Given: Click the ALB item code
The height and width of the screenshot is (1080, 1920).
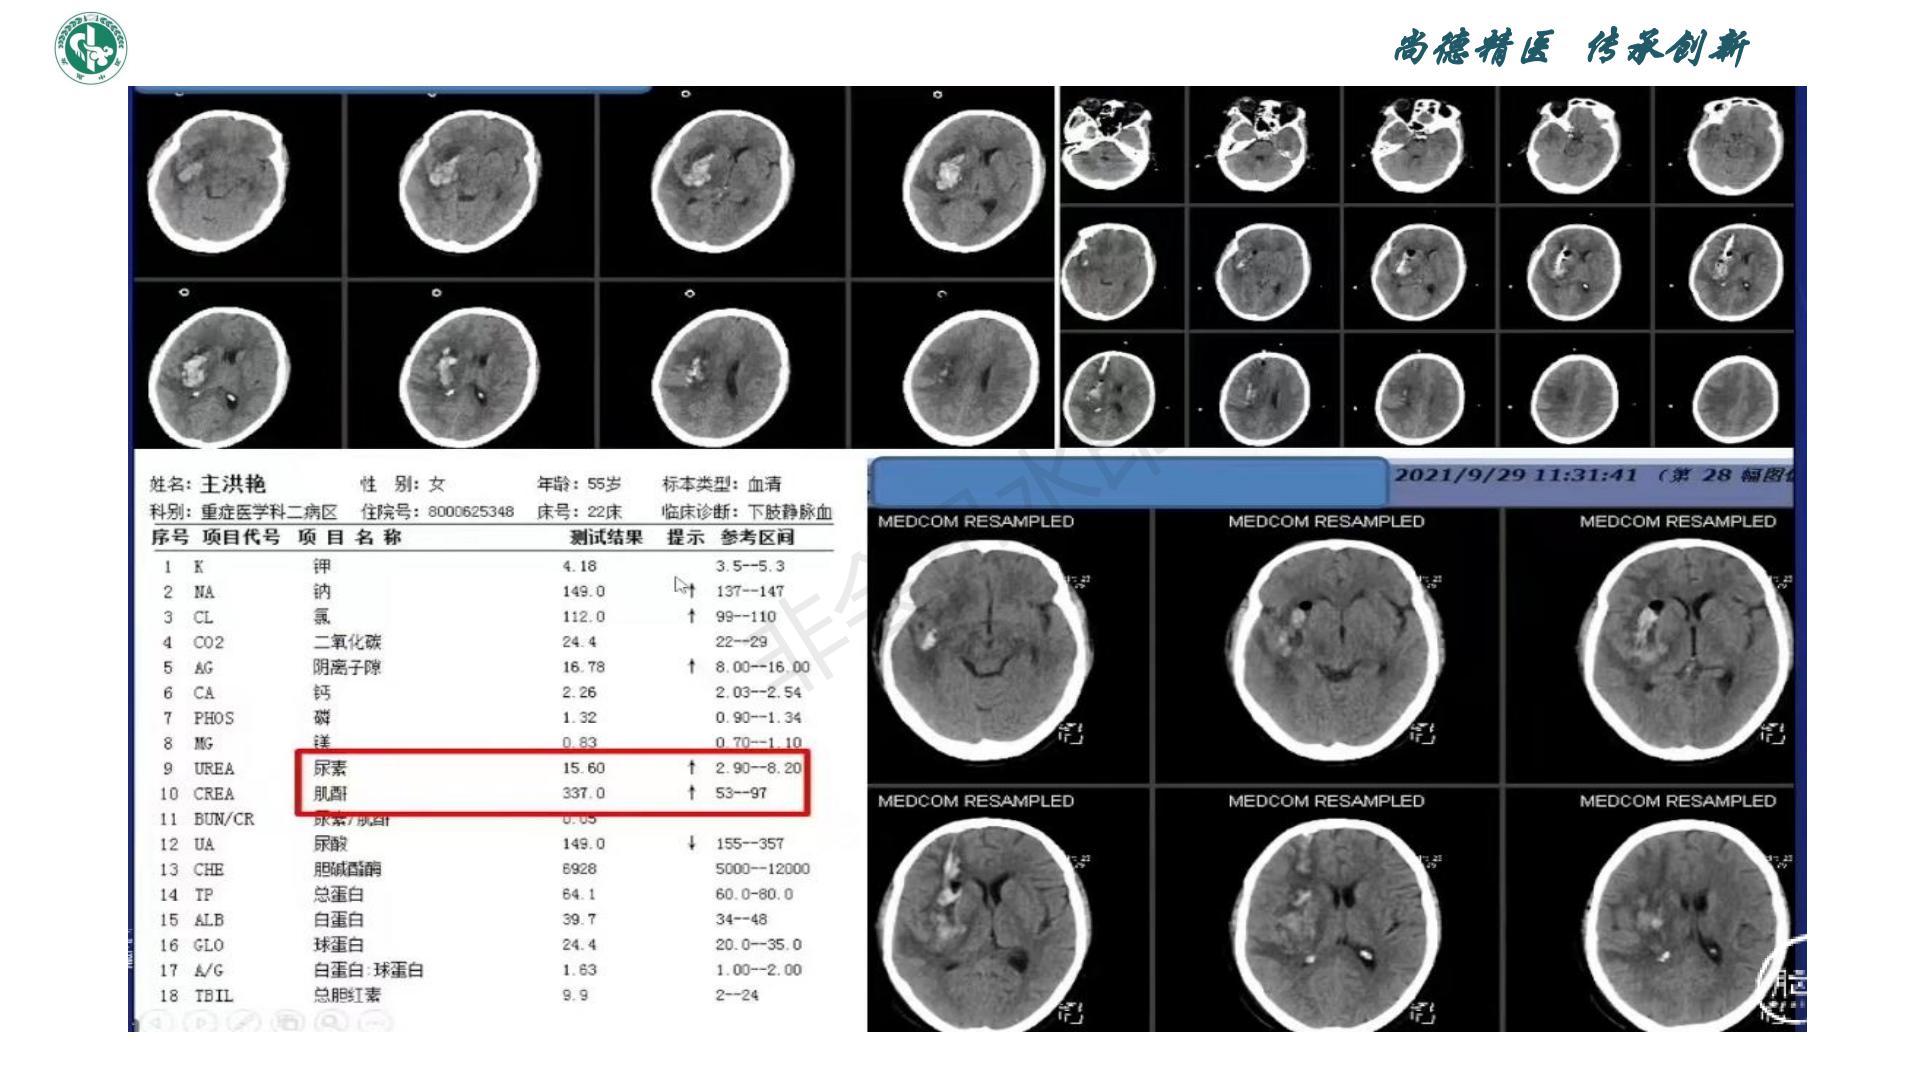Looking at the screenshot, I should (x=208, y=920).
